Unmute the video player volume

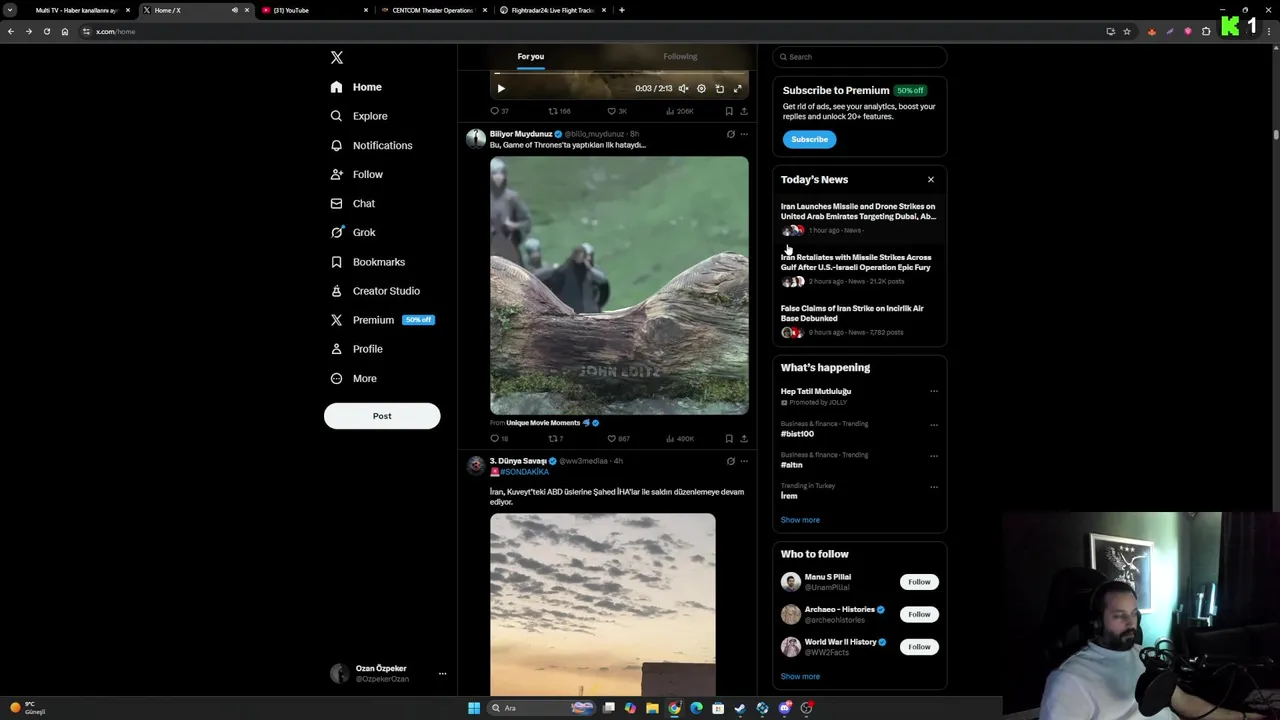coord(683,88)
